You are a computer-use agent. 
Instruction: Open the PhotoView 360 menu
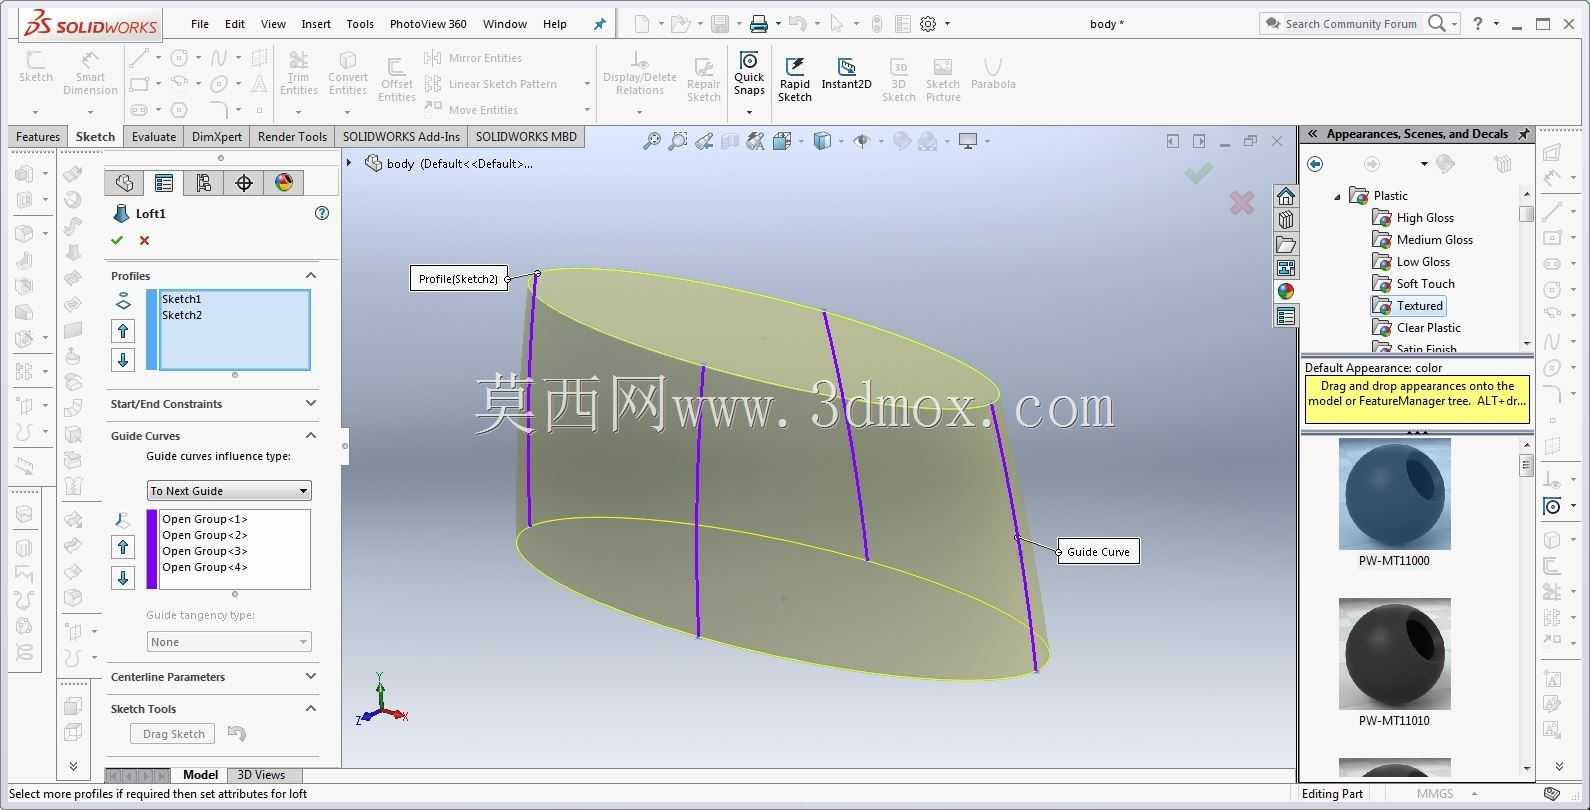428,24
